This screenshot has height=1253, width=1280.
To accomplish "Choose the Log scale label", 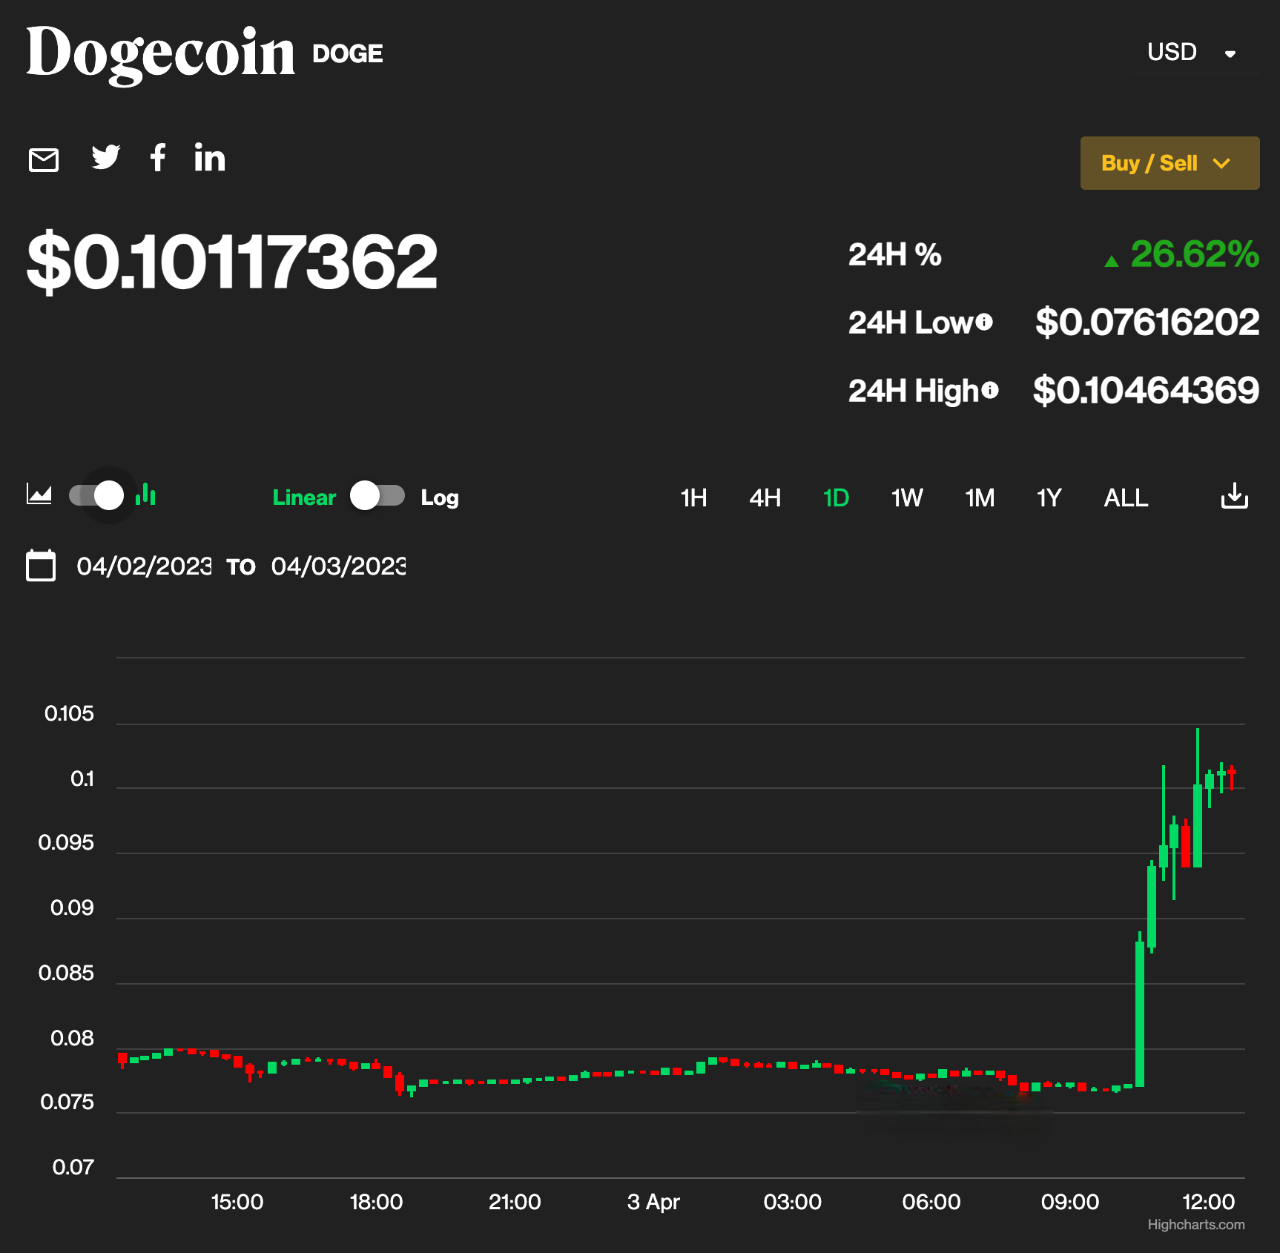I will 440,497.
